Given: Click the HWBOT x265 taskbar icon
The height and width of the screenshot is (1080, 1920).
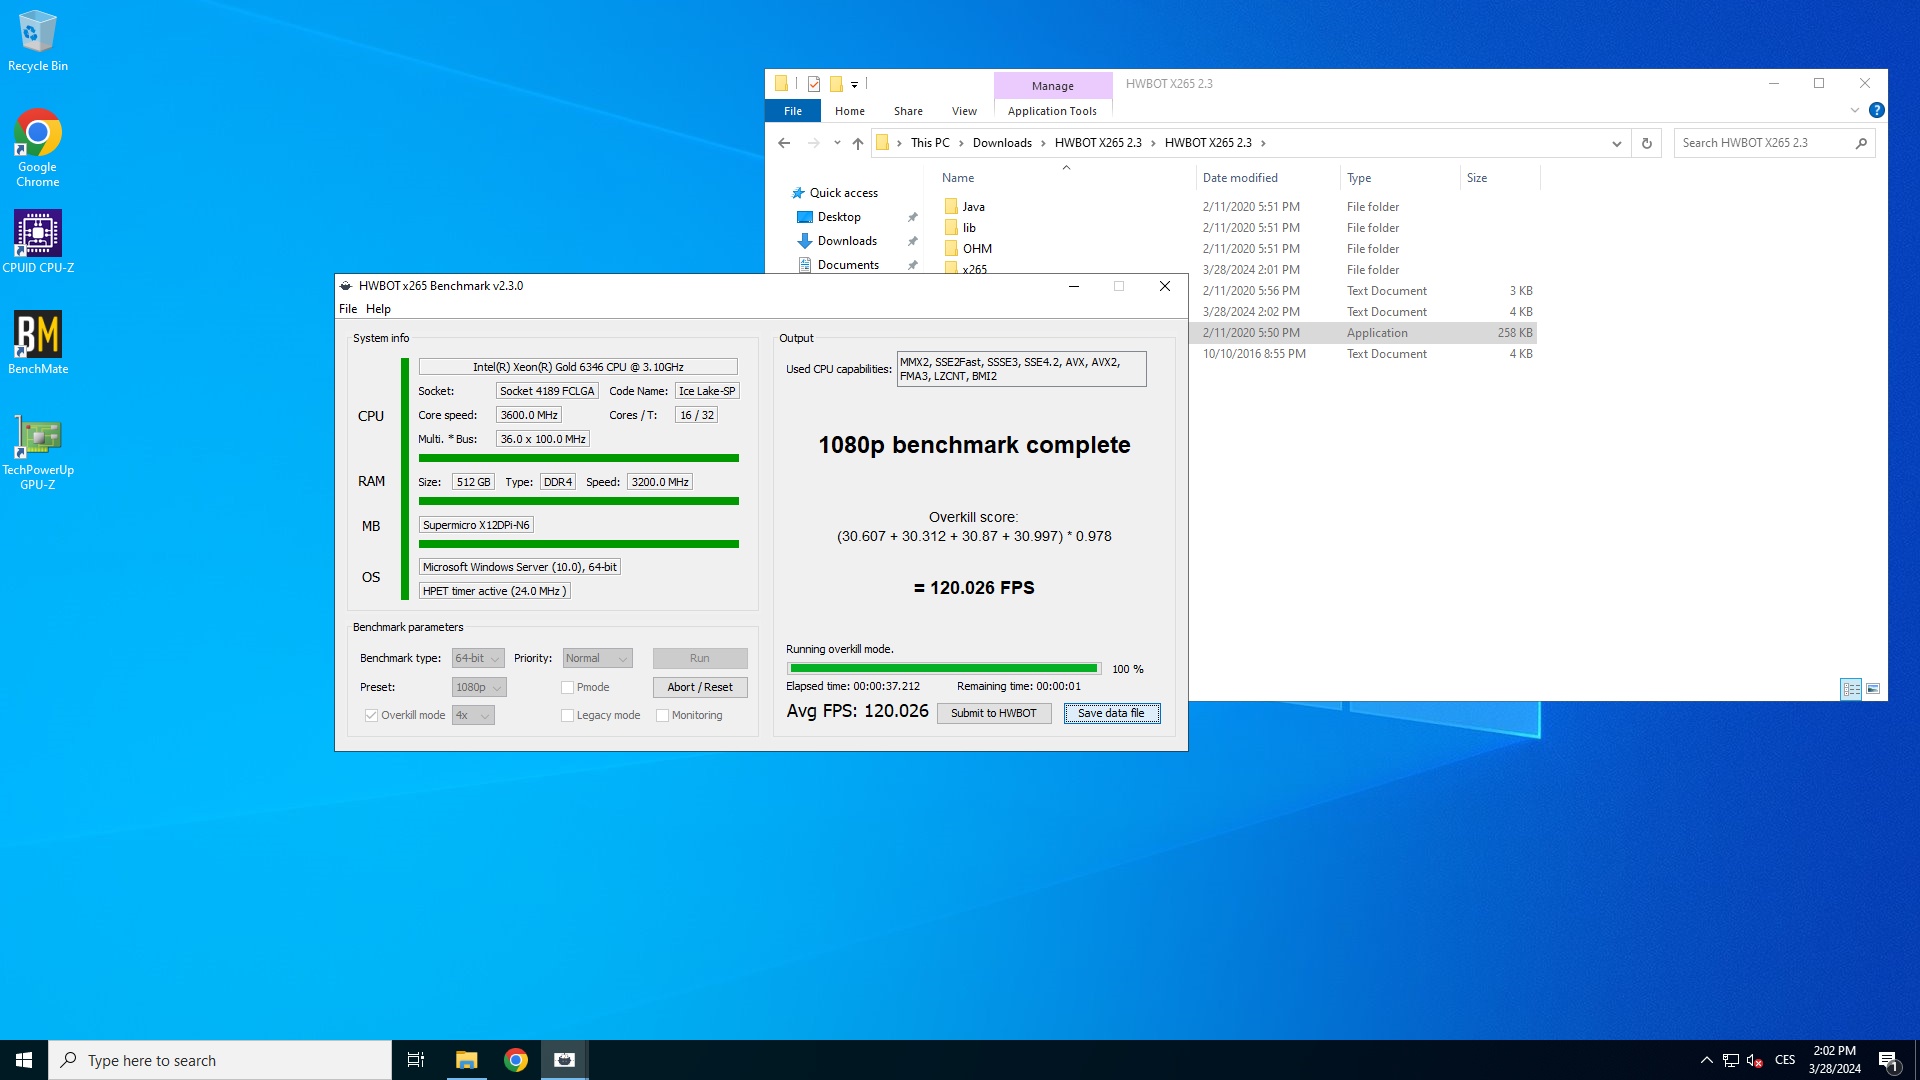Looking at the screenshot, I should tap(565, 1060).
